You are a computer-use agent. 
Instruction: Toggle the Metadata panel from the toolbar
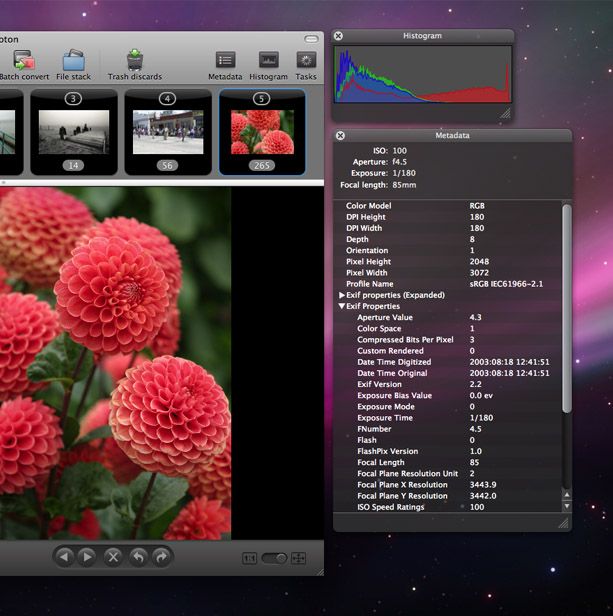pyautogui.click(x=225, y=60)
